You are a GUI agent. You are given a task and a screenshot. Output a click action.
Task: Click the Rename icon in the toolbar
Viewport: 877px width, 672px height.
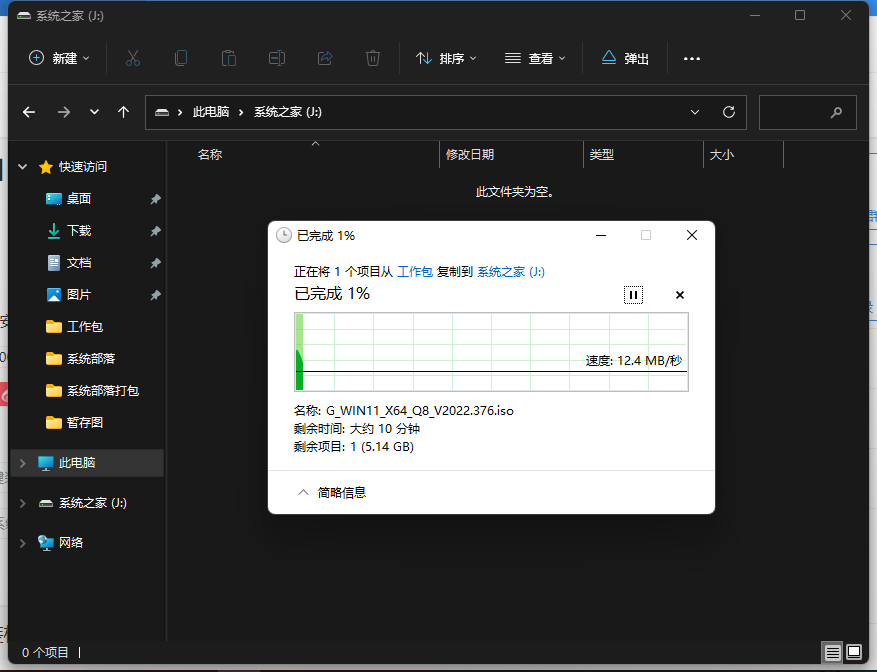click(x=277, y=58)
